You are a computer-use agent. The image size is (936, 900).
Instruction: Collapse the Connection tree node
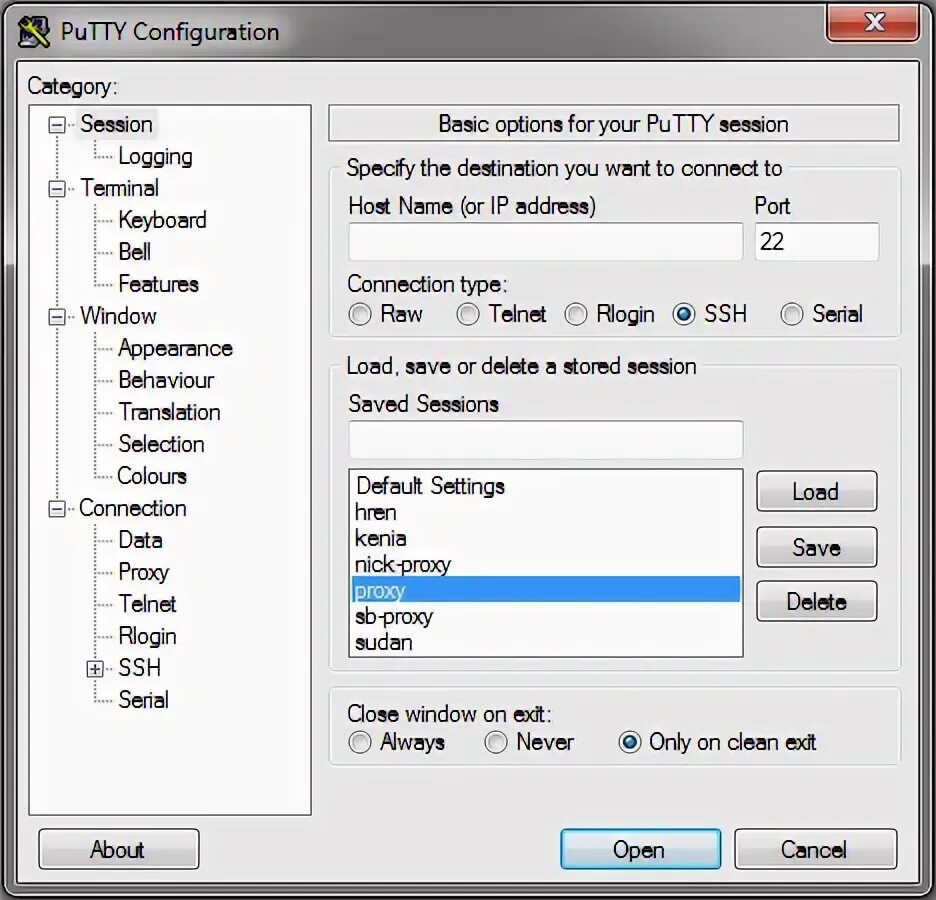[57, 509]
